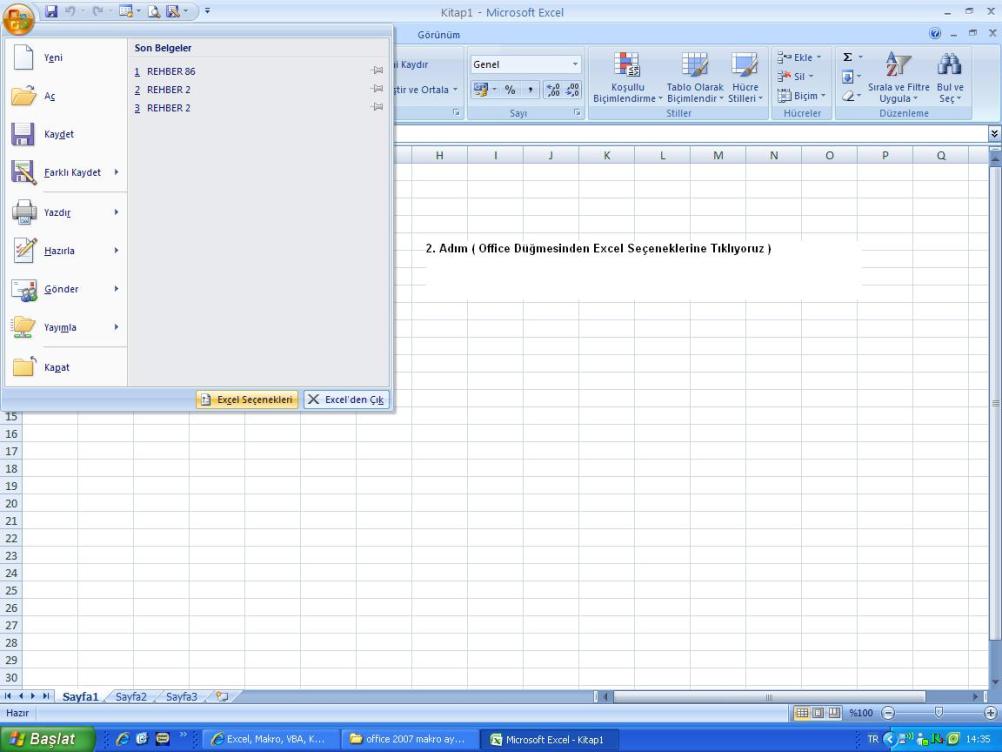Switch to the Sayfa1 sheet tab
This screenshot has height=752, width=1002.
point(81,696)
